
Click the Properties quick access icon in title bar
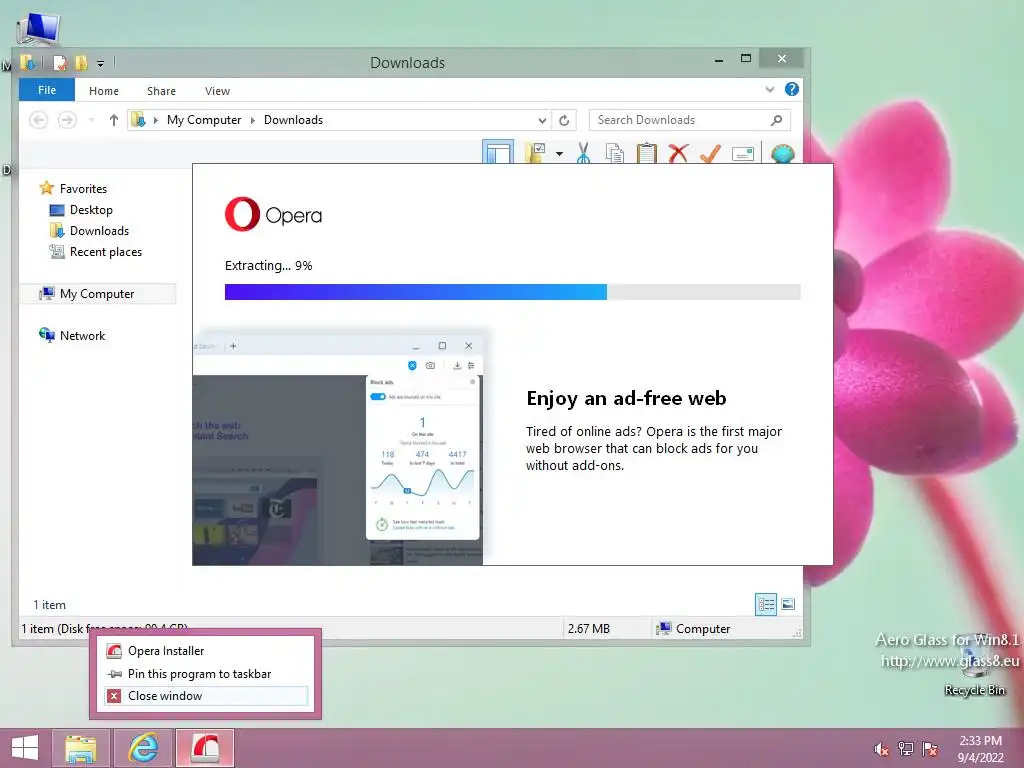59,63
